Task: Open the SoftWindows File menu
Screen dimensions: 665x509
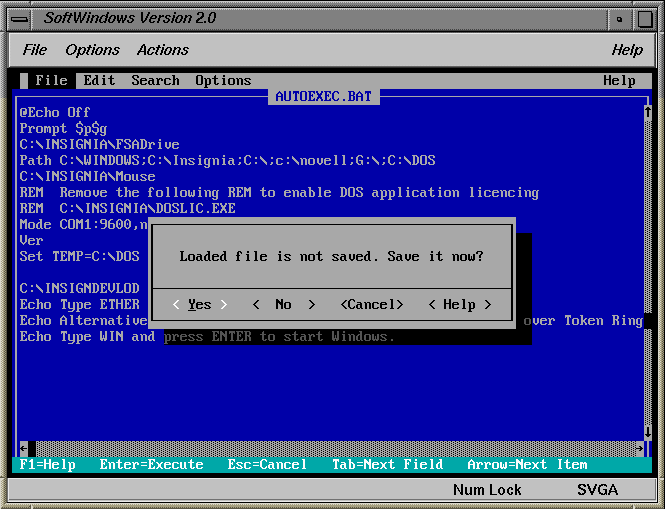Action: 34,50
